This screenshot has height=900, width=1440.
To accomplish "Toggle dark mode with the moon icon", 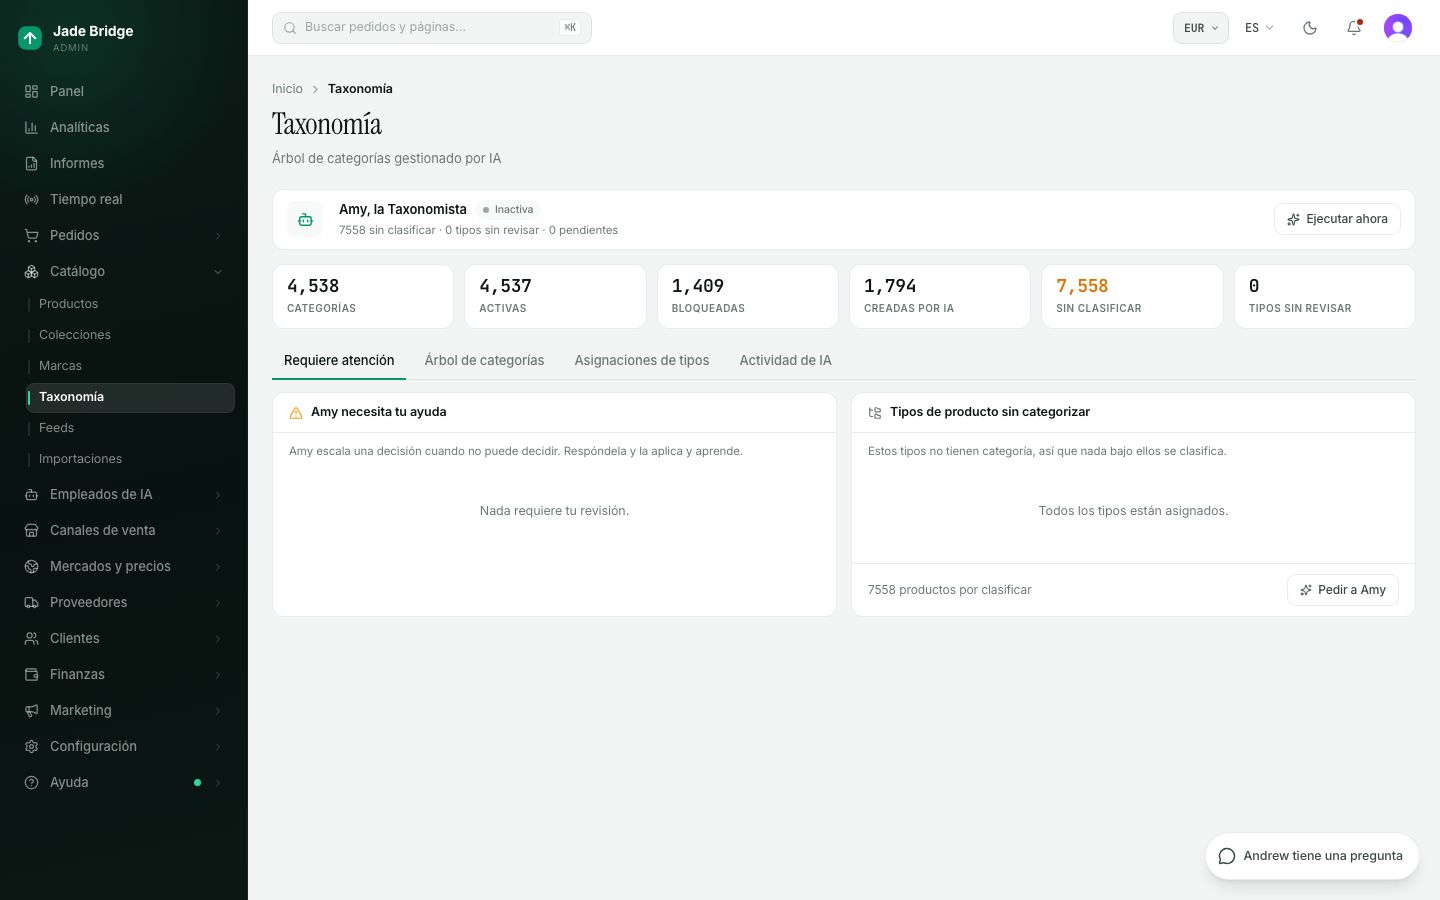I will click(1310, 28).
